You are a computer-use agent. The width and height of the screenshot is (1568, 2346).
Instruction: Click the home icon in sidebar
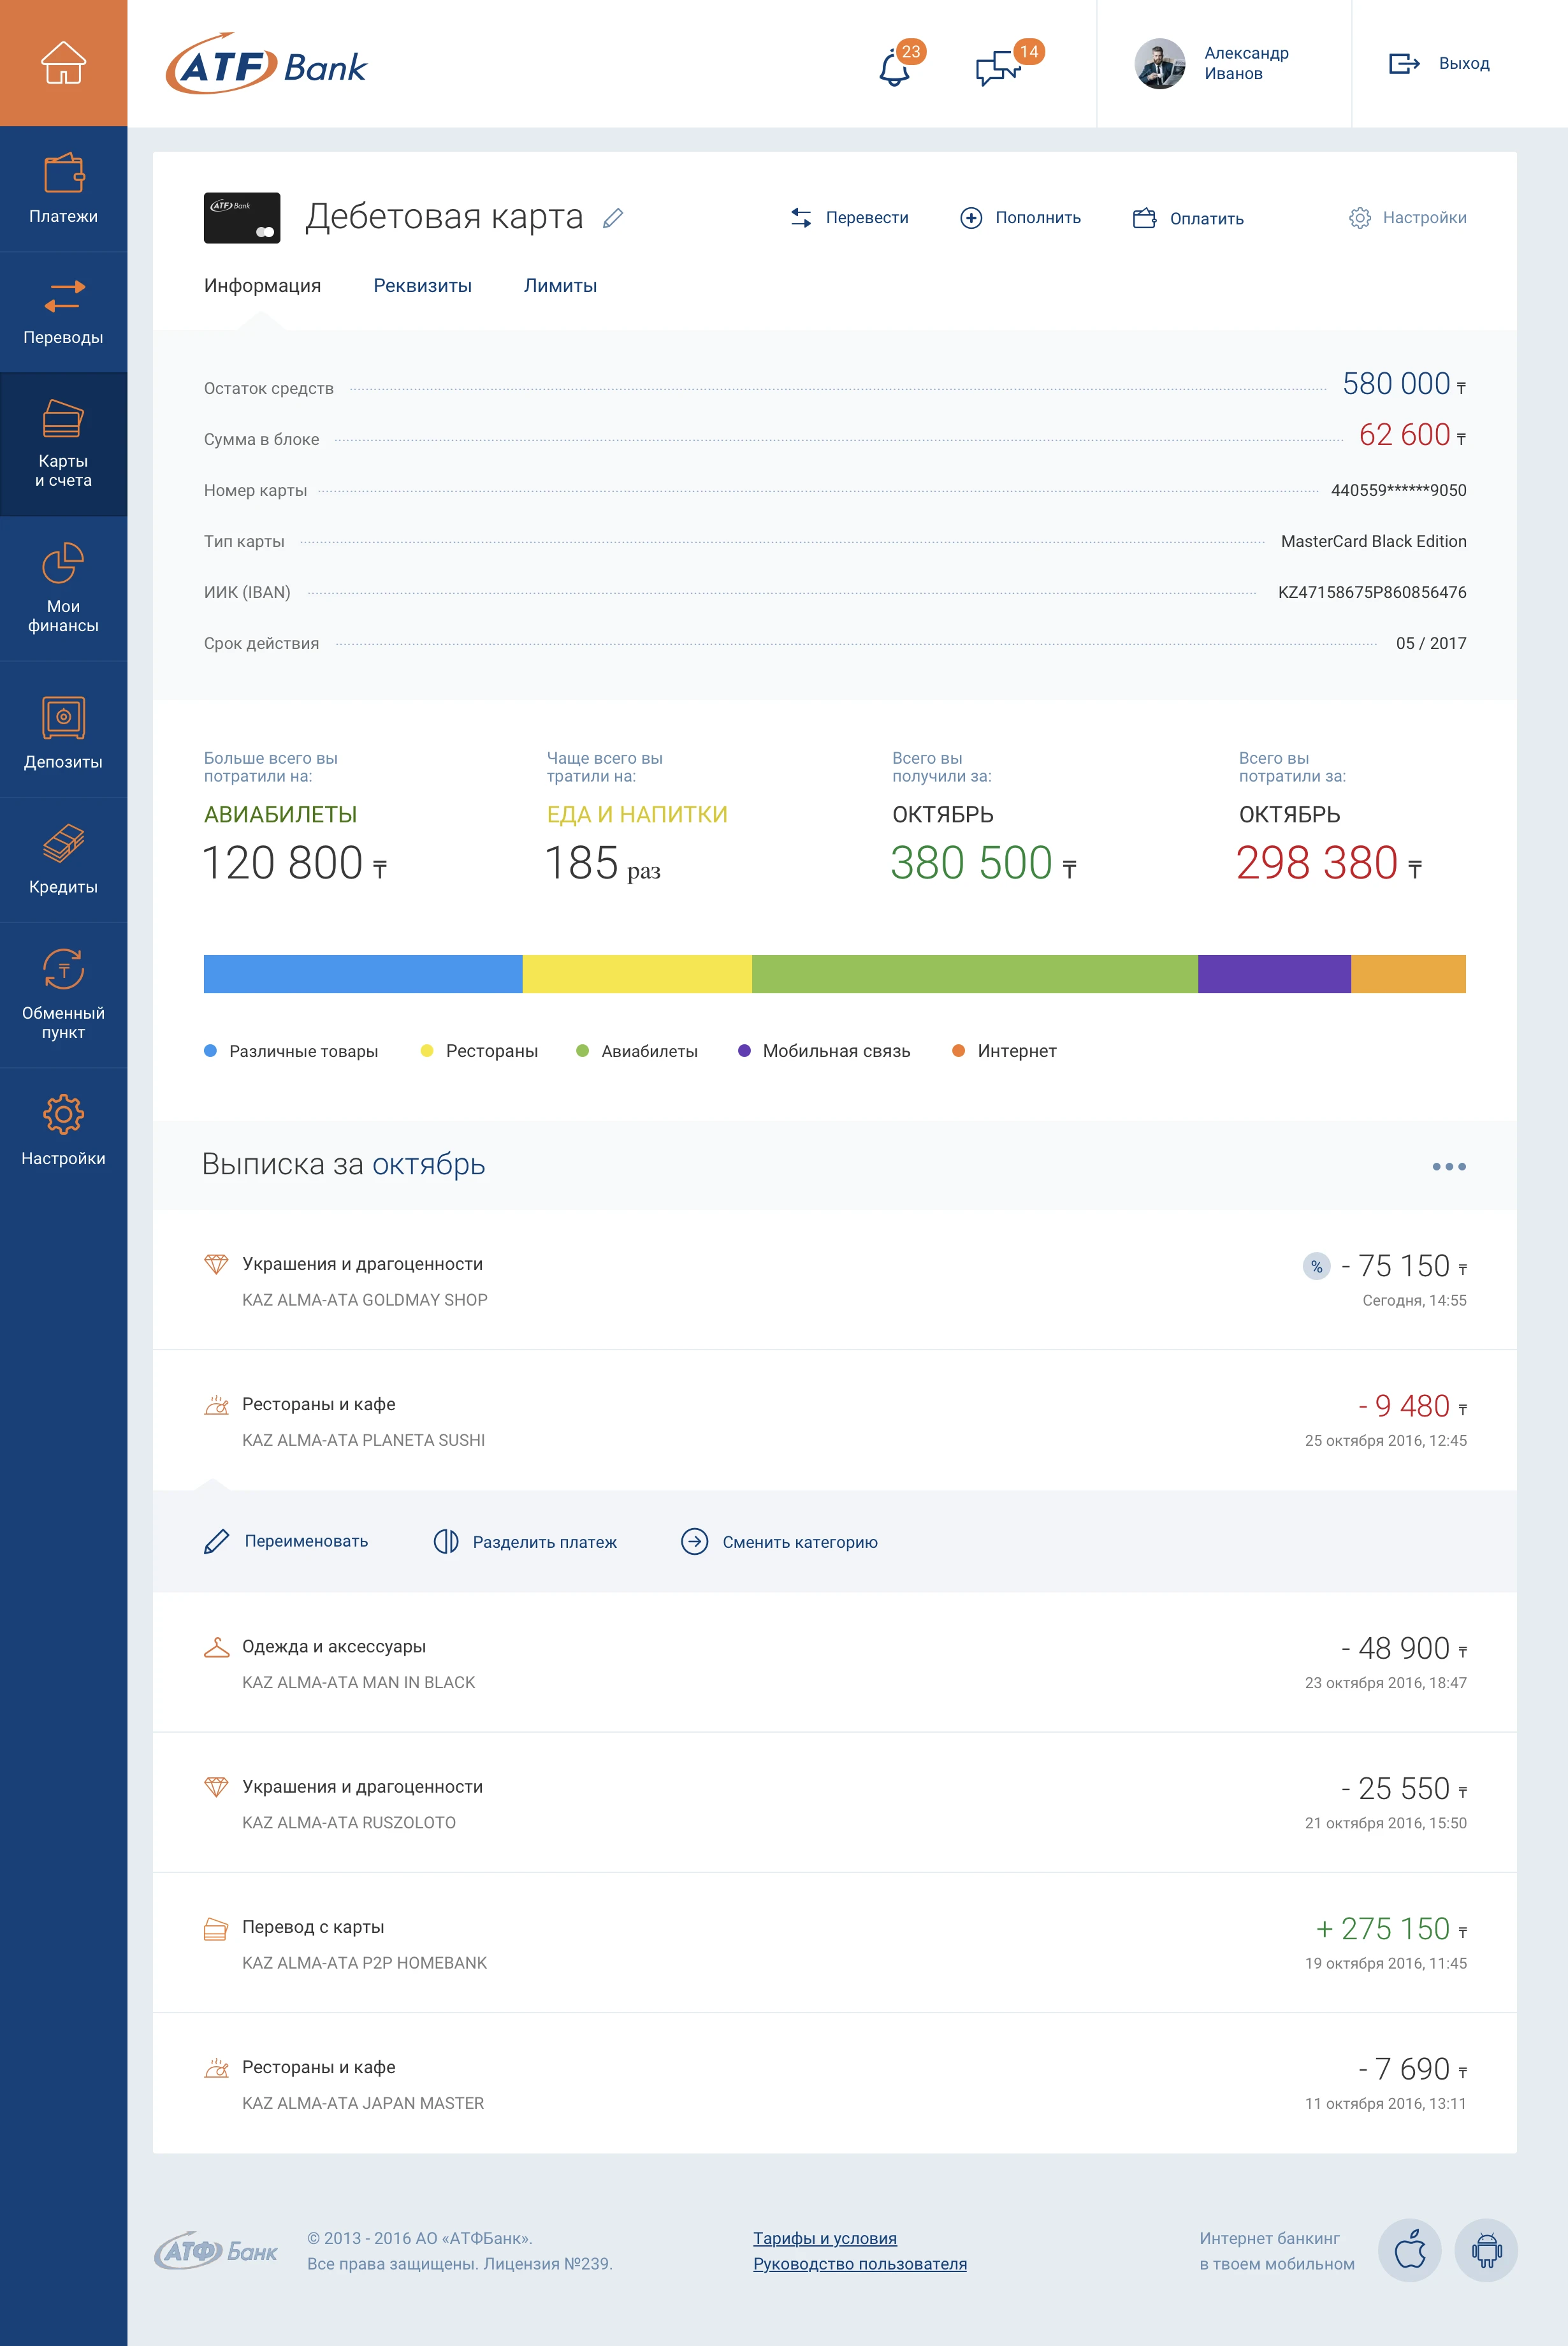(63, 63)
